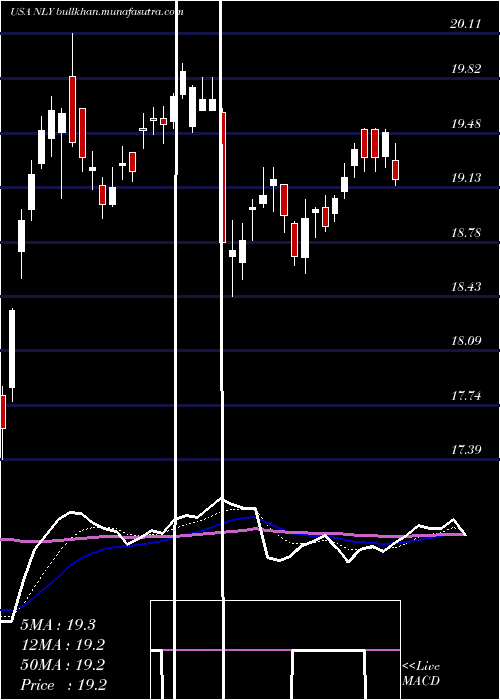Click the 12MA : 19.2 readout
The width and height of the screenshot is (500, 700).
(x=62, y=645)
